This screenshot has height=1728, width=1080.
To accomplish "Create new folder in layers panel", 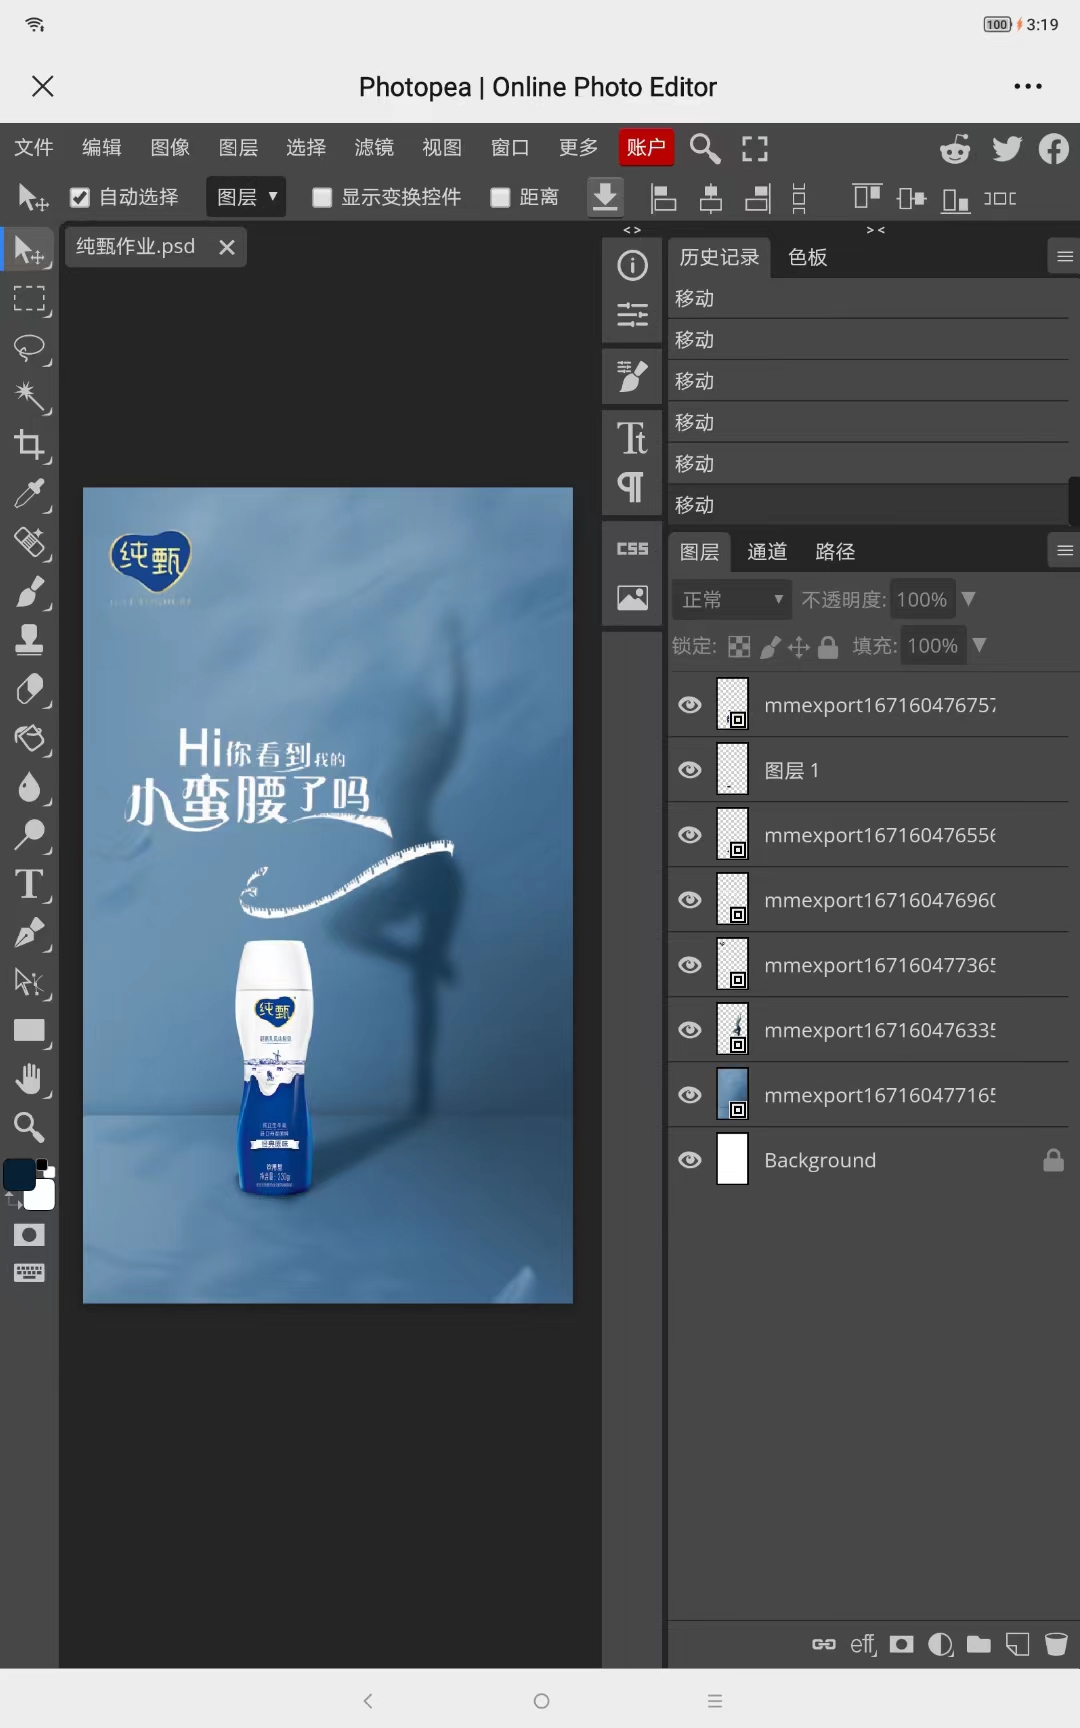I will click(979, 1644).
